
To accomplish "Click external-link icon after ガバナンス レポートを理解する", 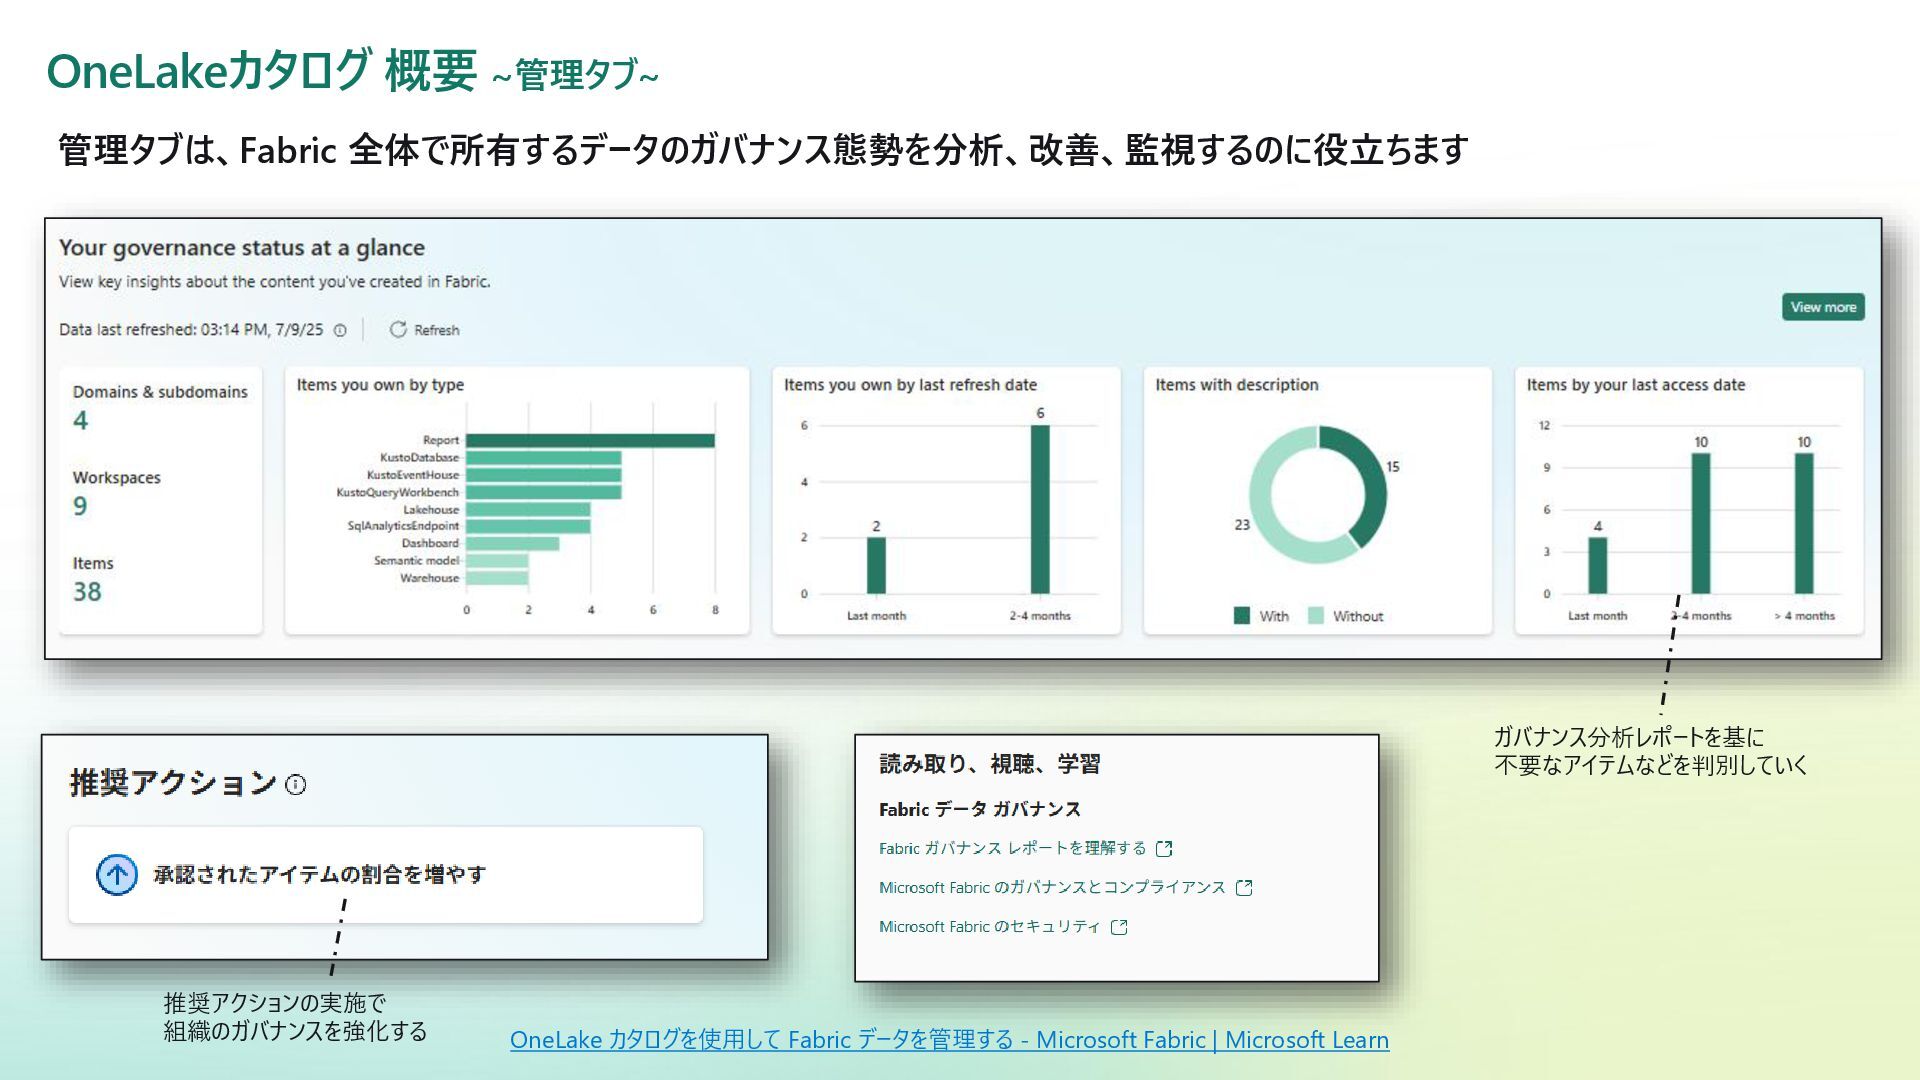I will (x=1164, y=849).
